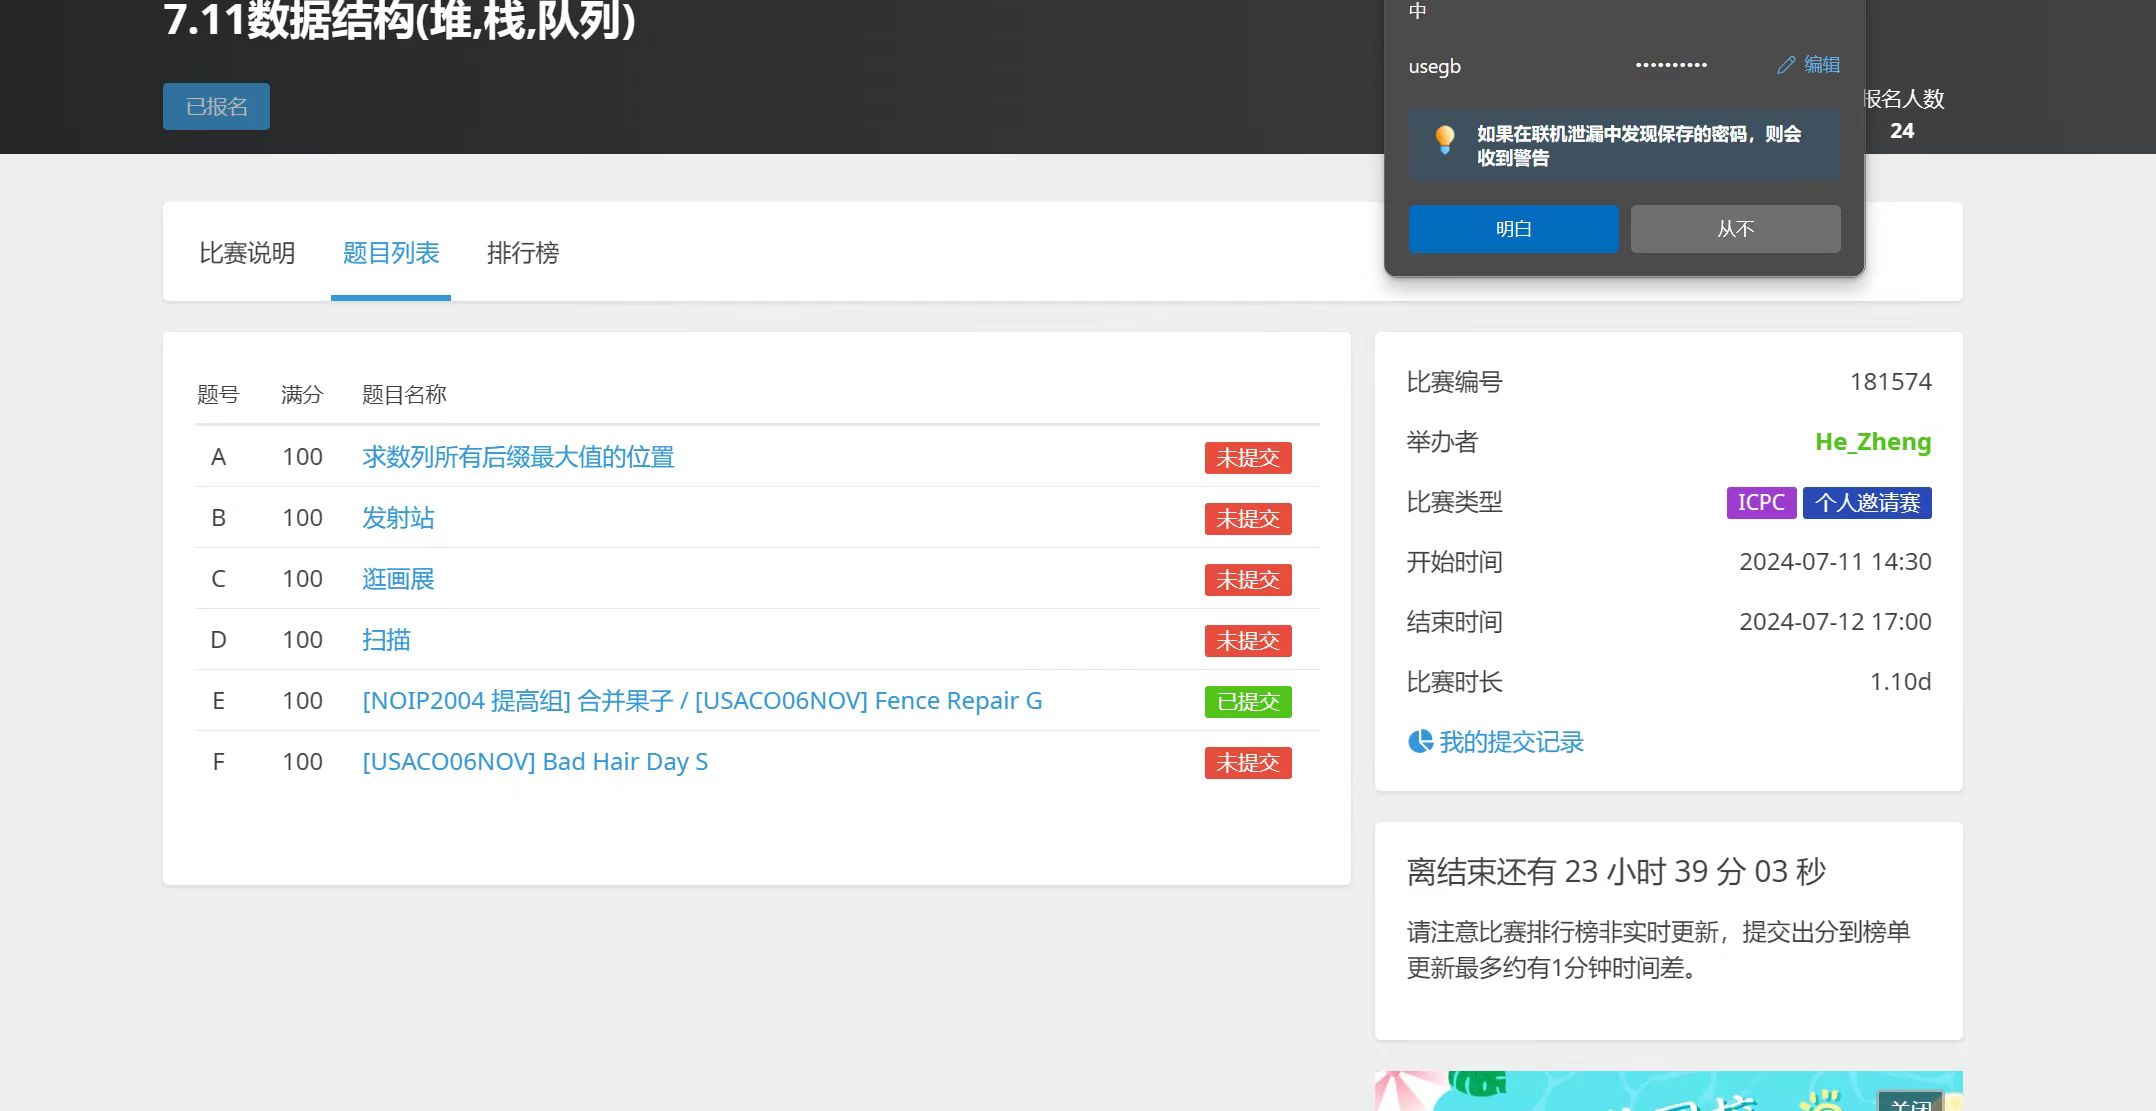Switch to the 比赛说明 tab
The width and height of the screenshot is (2156, 1111).
tap(247, 253)
